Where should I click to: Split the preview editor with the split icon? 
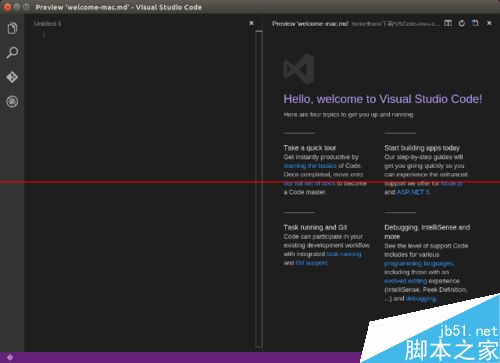pyautogui.click(x=448, y=23)
